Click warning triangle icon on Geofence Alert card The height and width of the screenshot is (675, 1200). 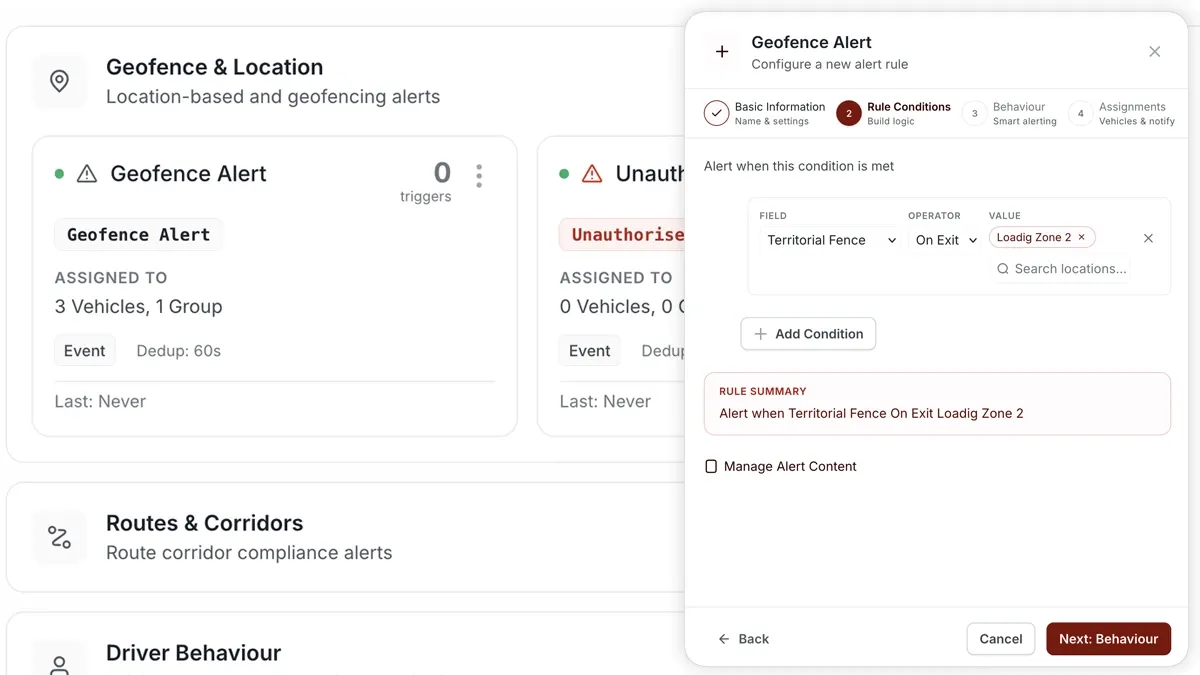click(x=87, y=174)
